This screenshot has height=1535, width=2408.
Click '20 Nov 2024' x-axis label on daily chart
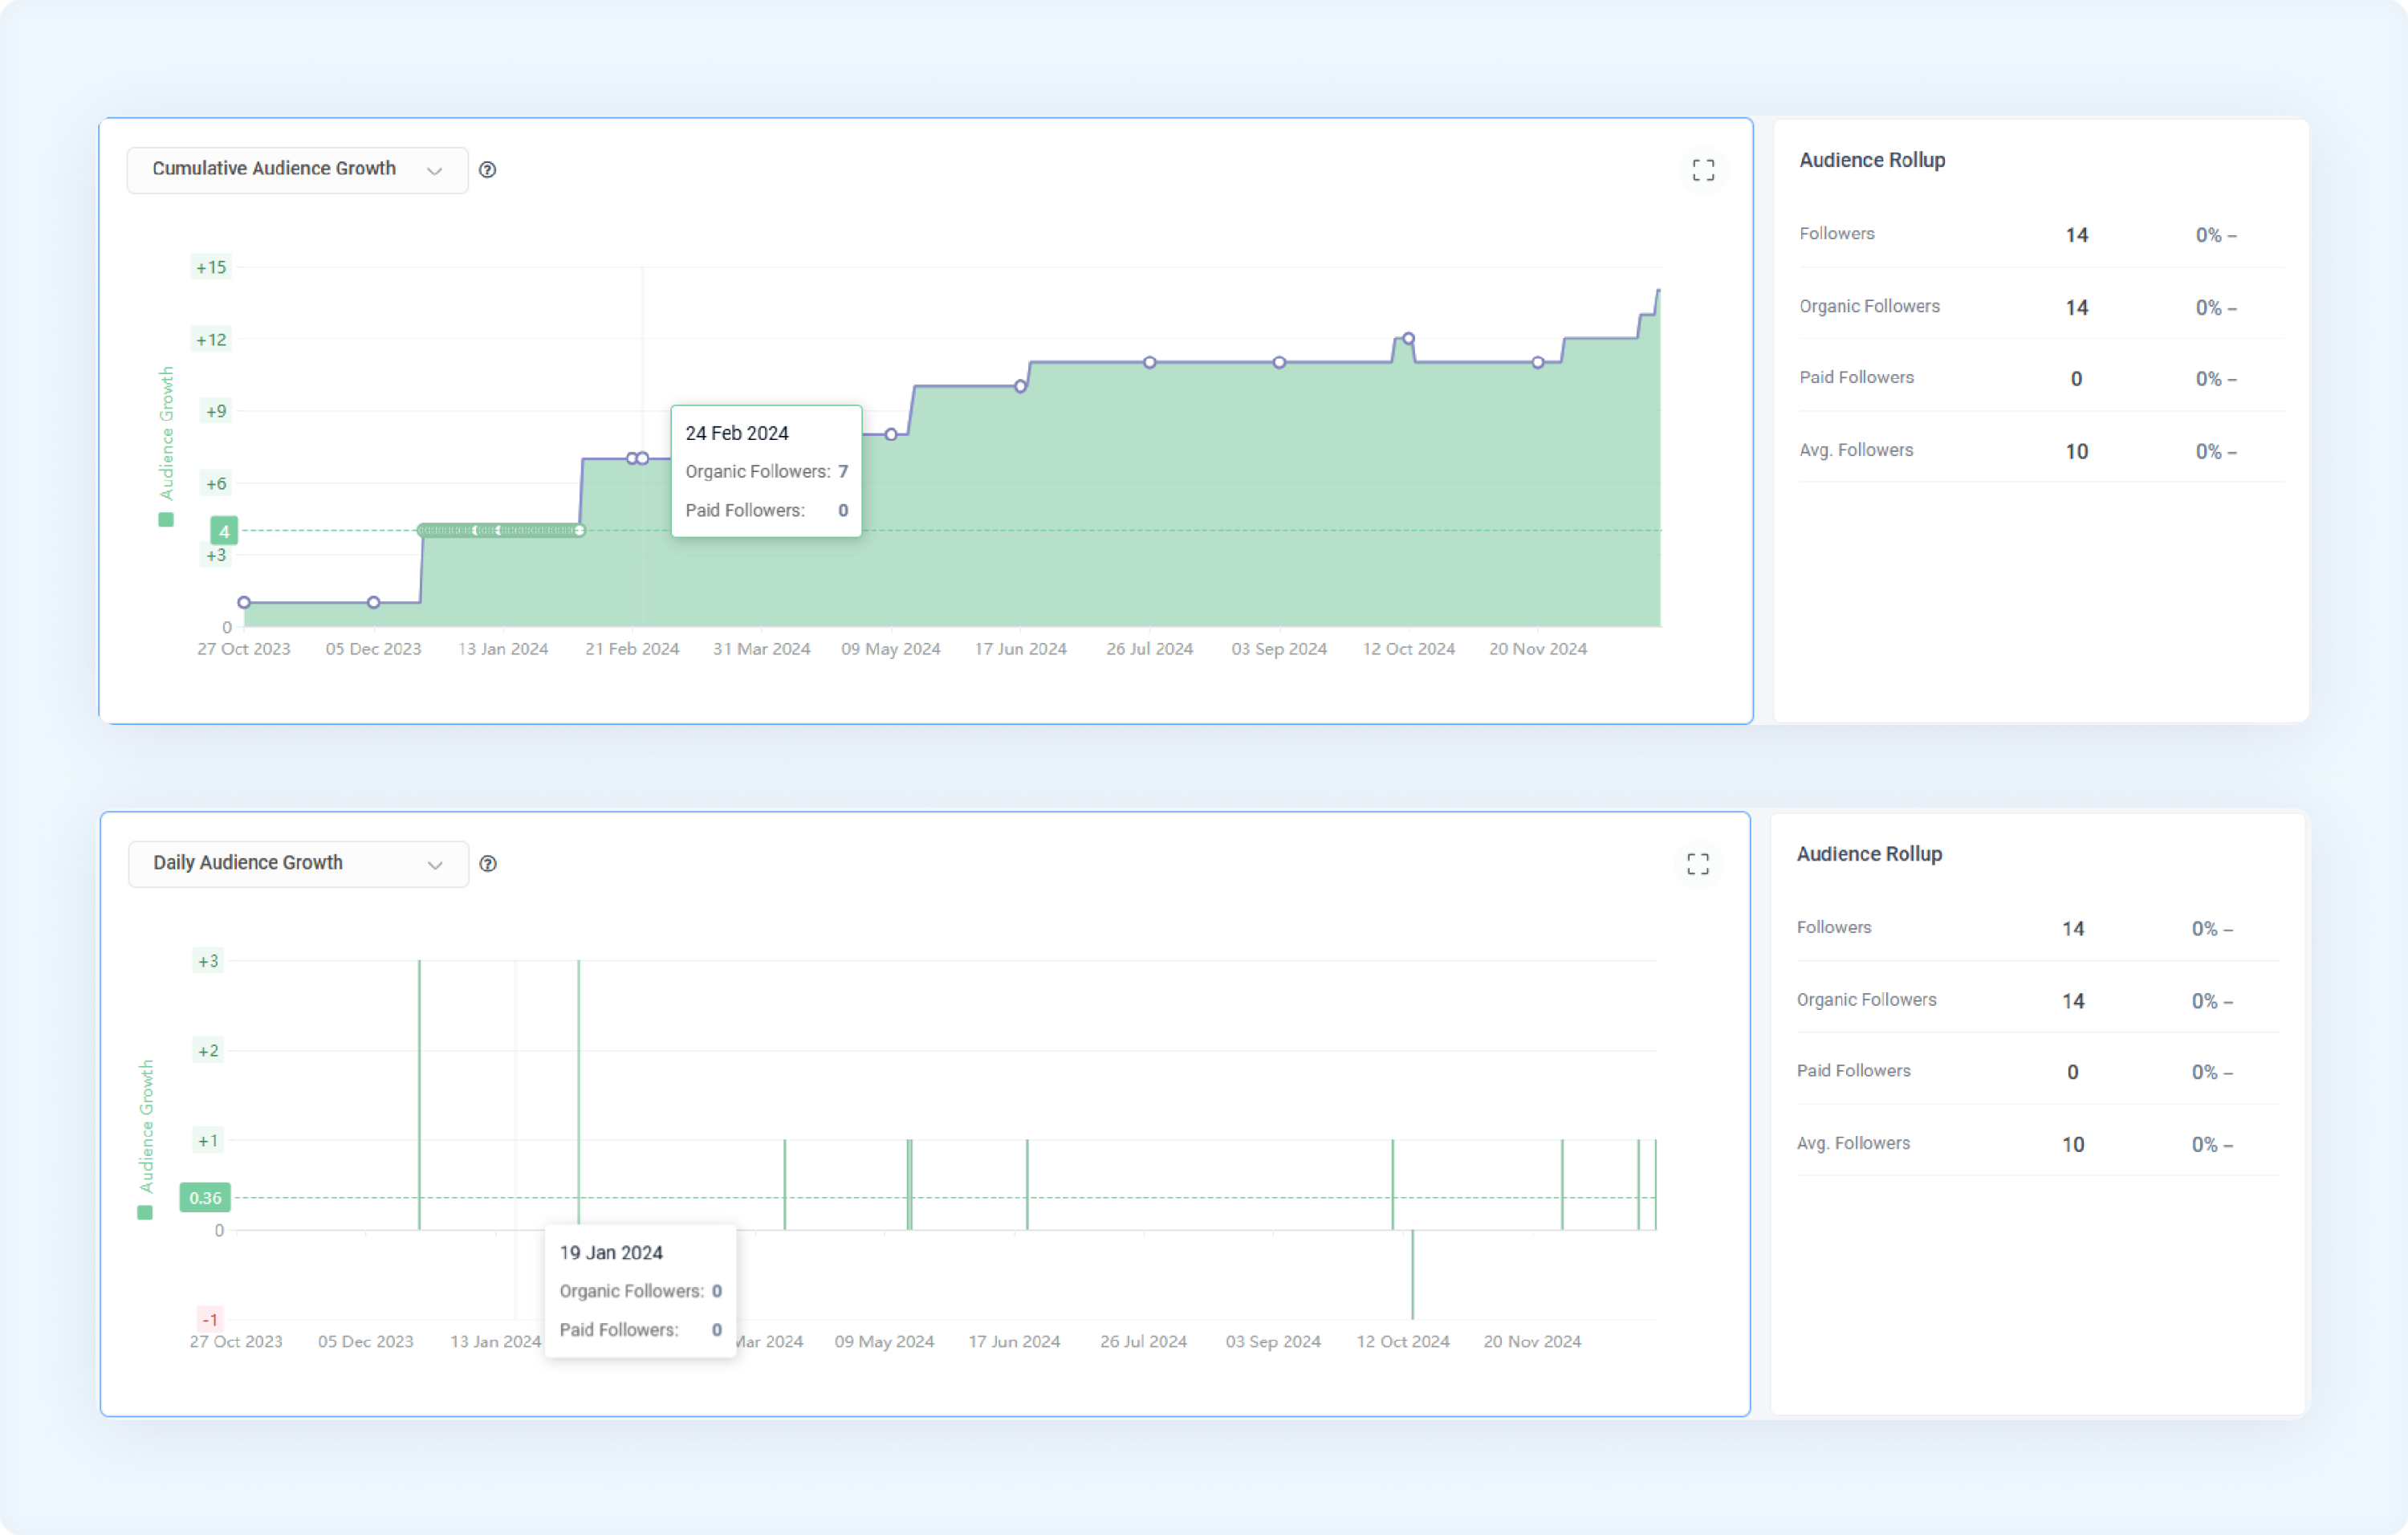[1532, 1342]
